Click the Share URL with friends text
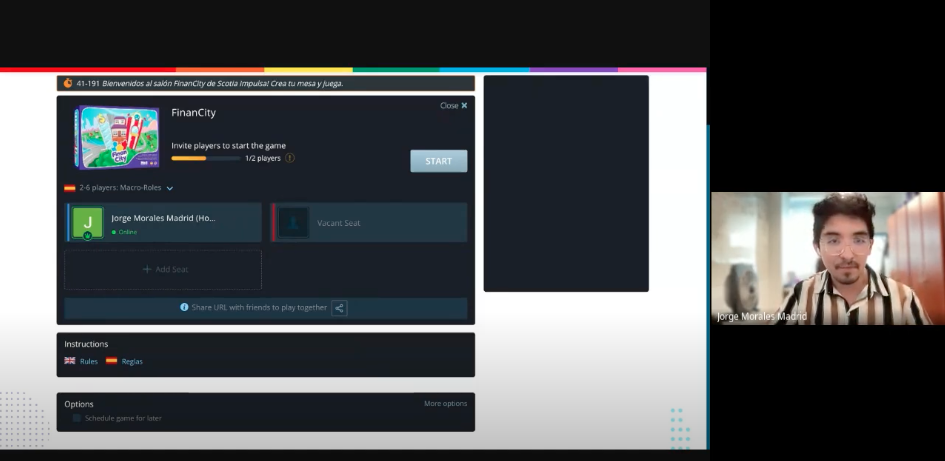This screenshot has width=945, height=461. [259, 307]
